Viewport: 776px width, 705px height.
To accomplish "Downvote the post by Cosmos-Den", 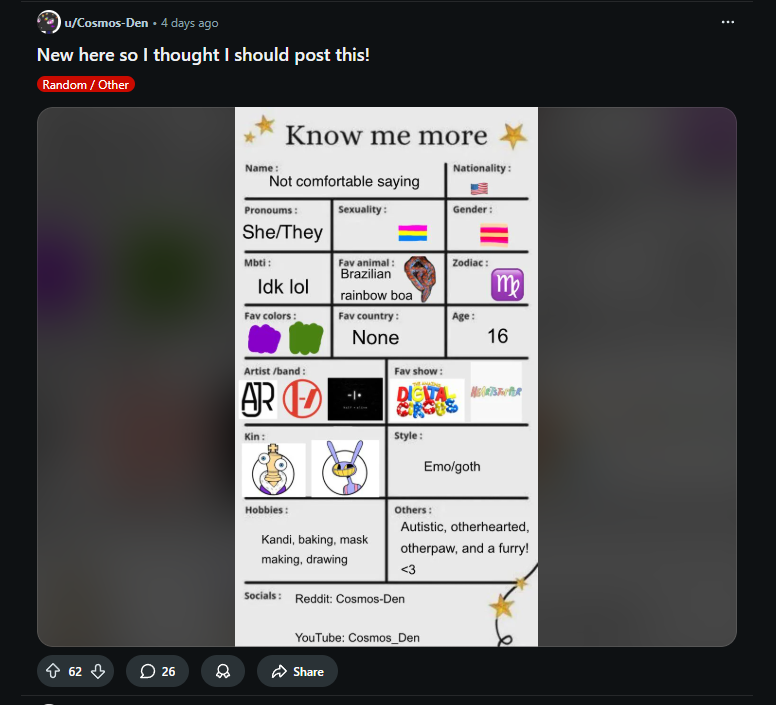I will click(x=98, y=672).
